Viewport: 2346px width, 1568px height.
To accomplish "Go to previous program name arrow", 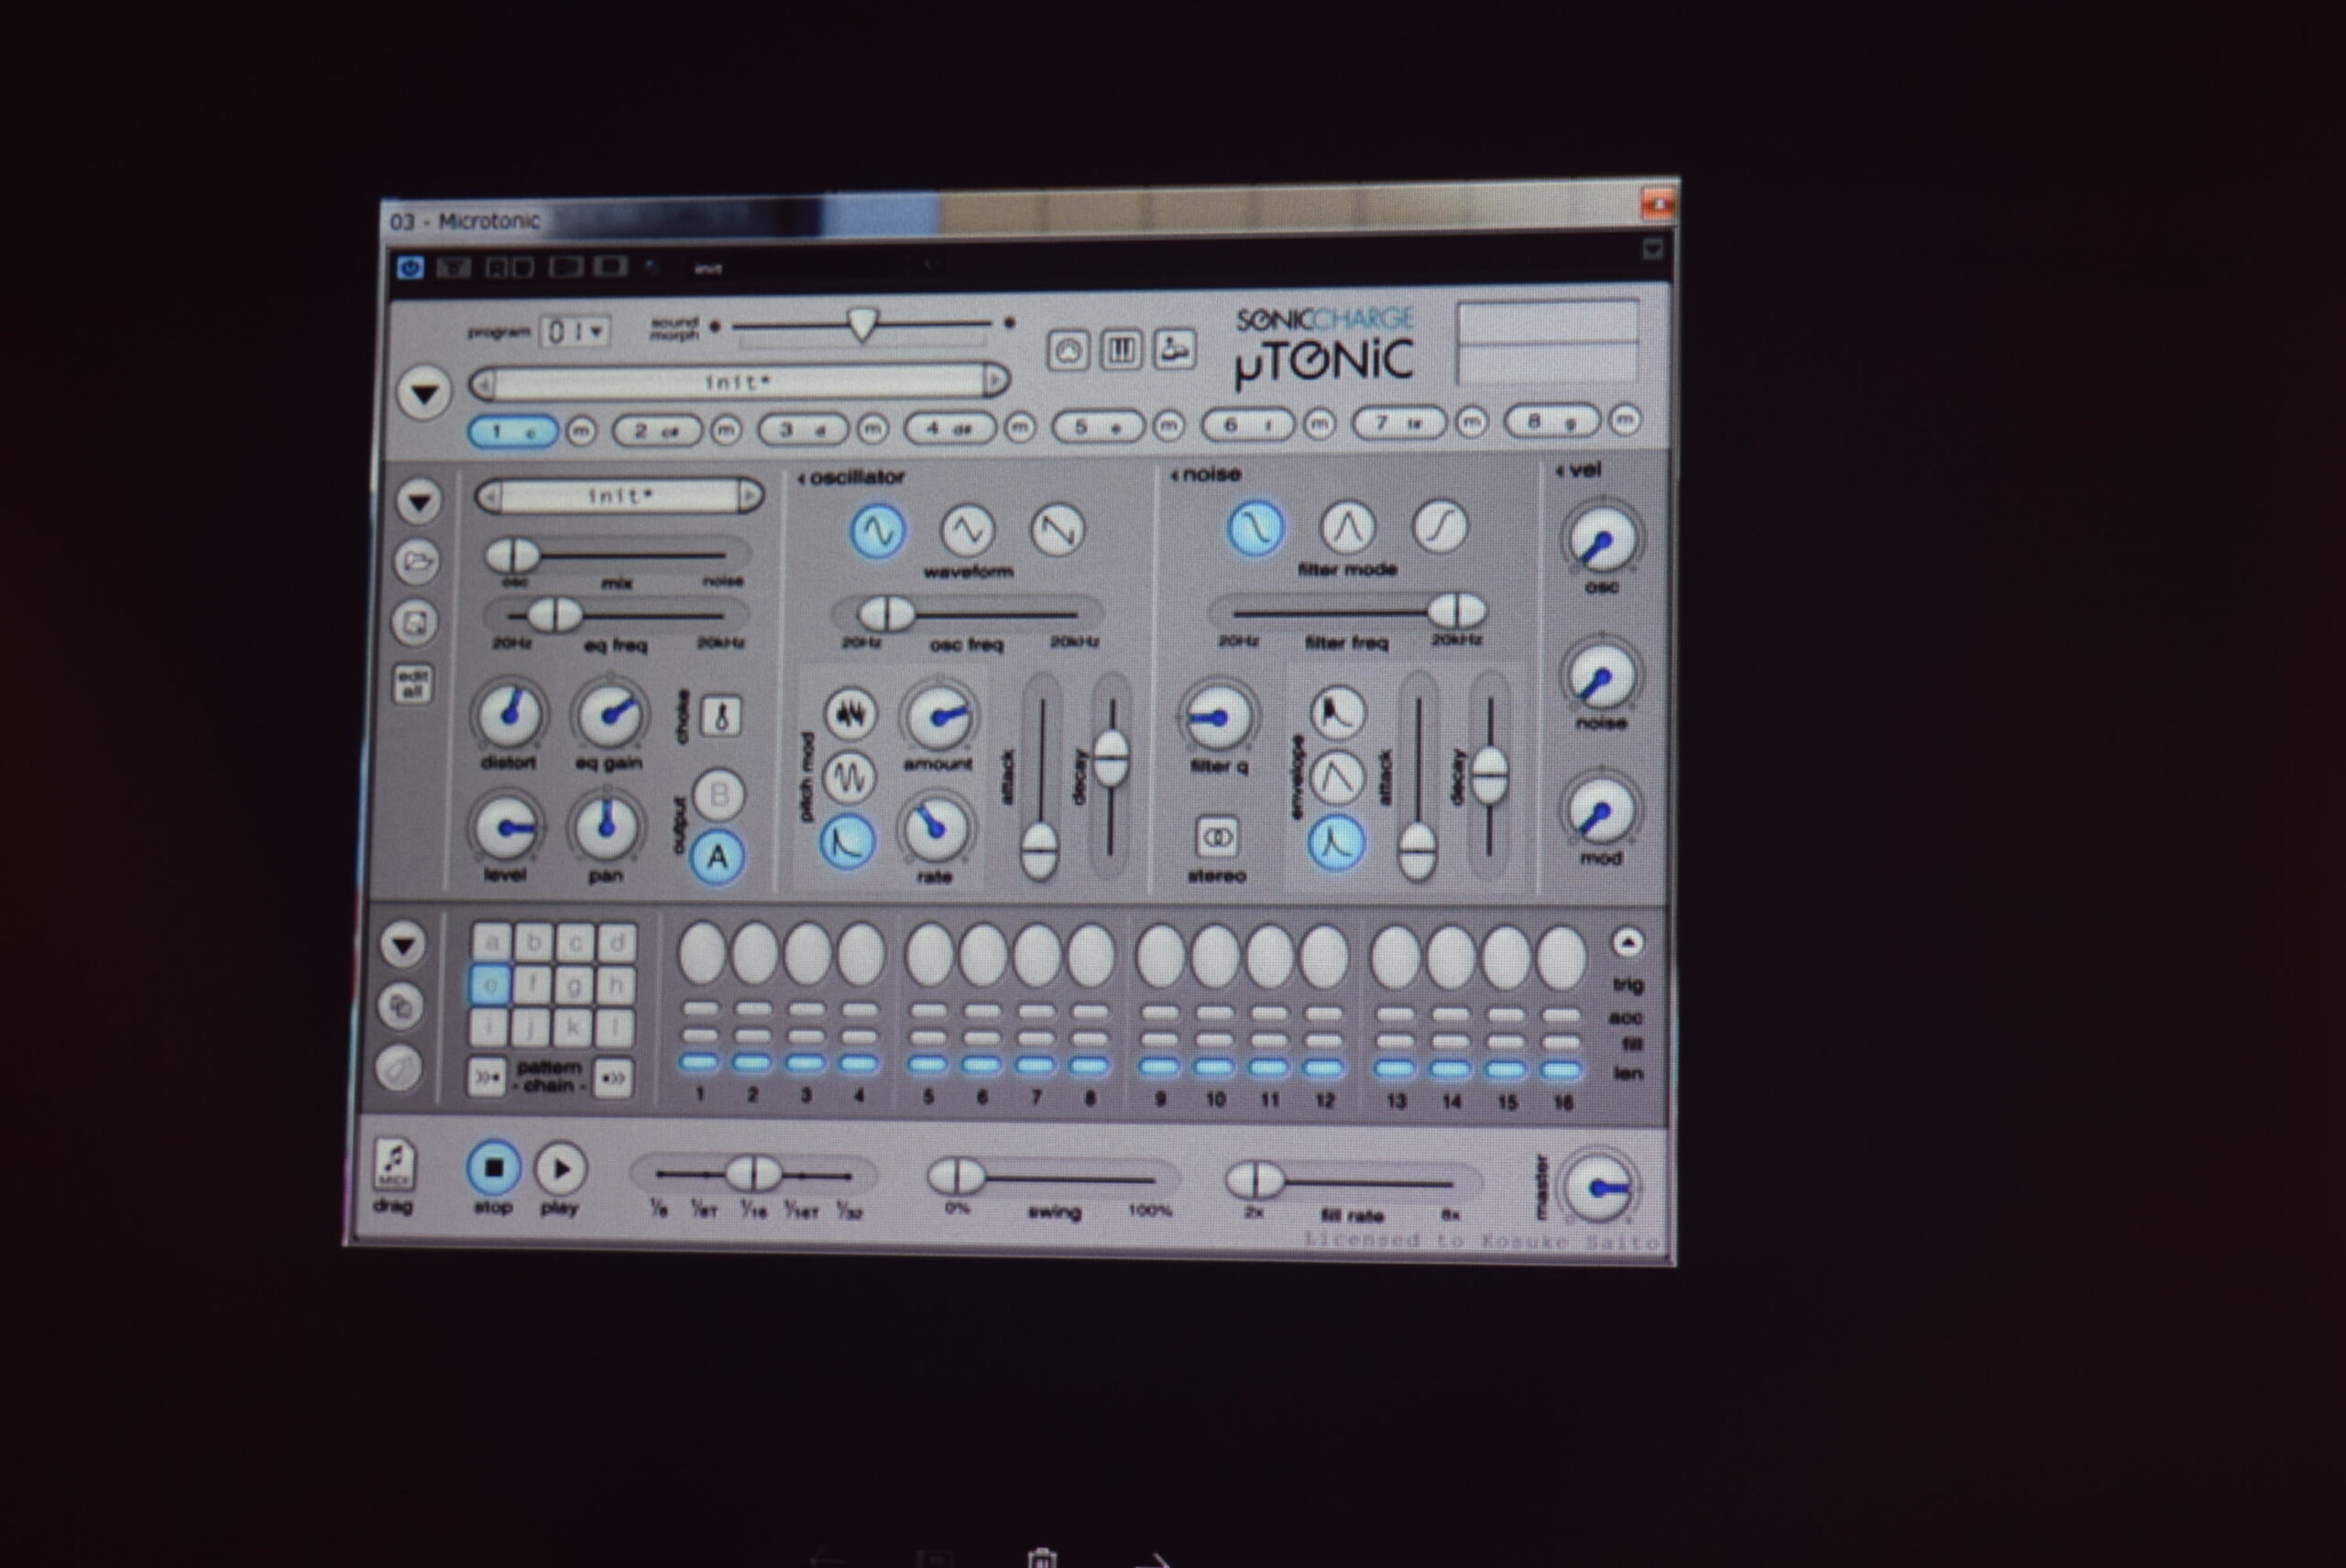I will [x=484, y=384].
